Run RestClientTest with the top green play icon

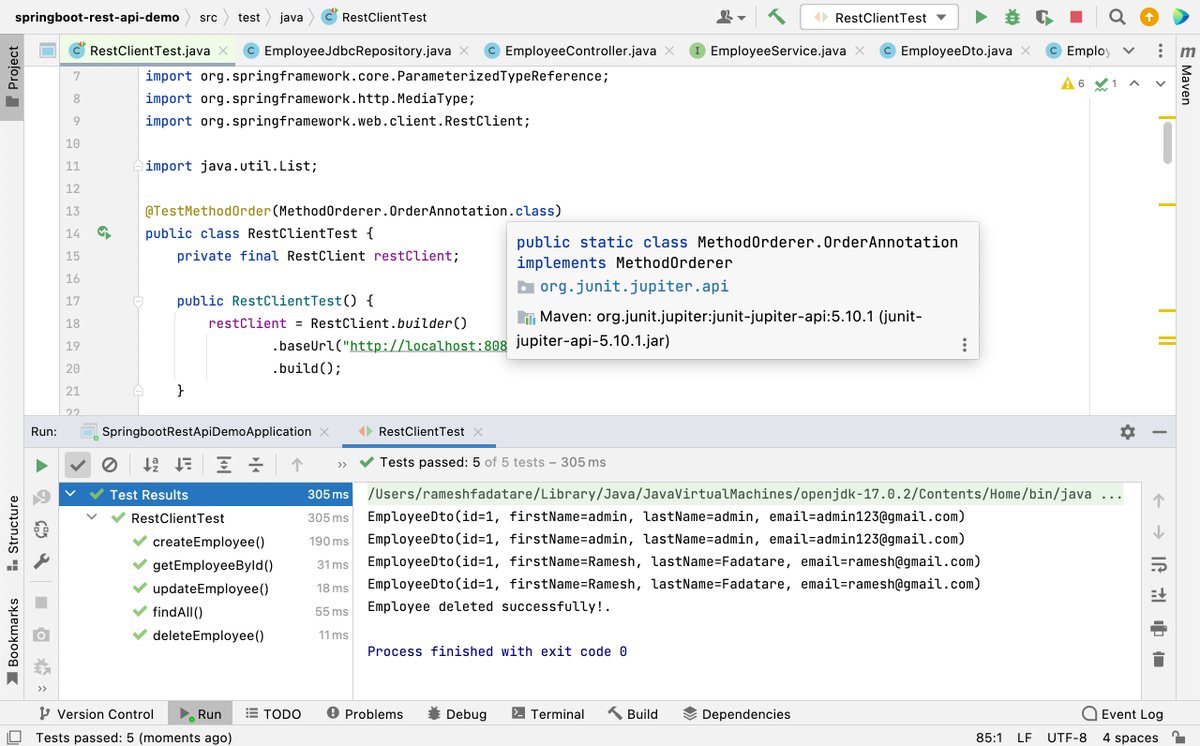981,17
